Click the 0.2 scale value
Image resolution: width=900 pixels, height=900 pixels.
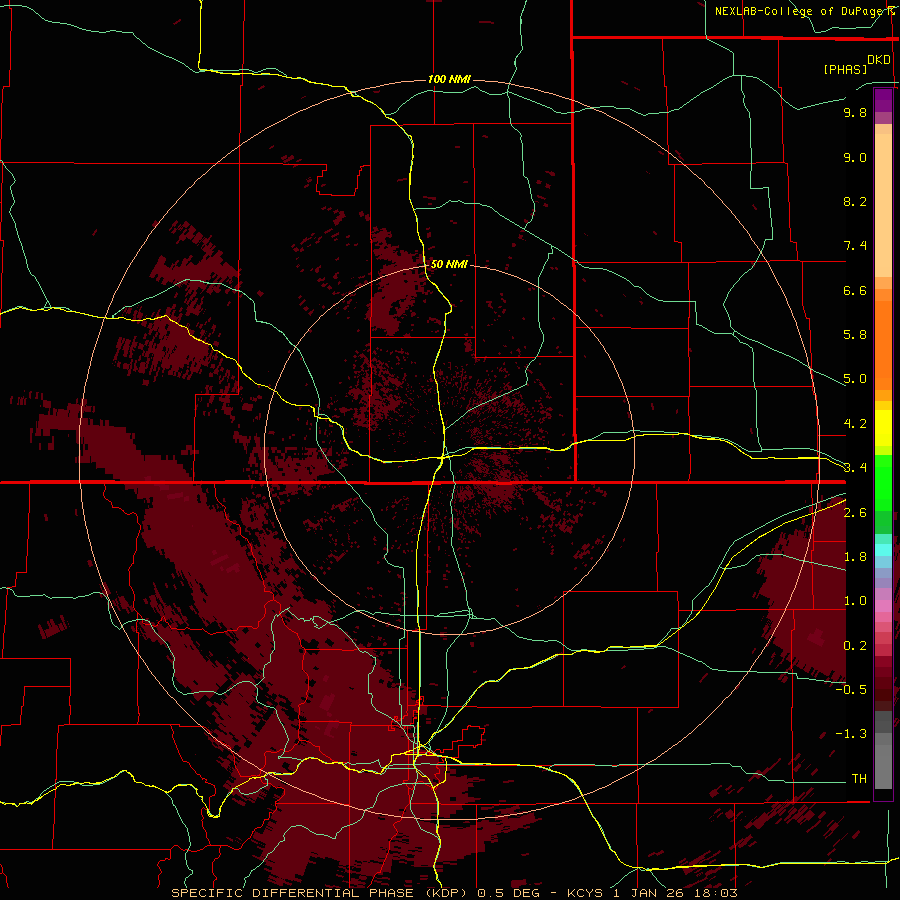(855, 646)
